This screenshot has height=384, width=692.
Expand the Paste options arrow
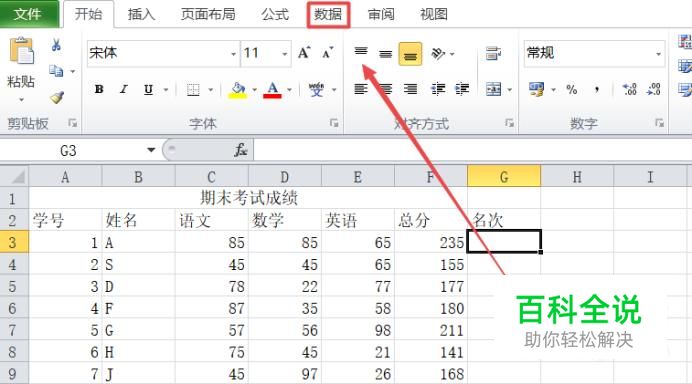pyautogui.click(x=21, y=100)
